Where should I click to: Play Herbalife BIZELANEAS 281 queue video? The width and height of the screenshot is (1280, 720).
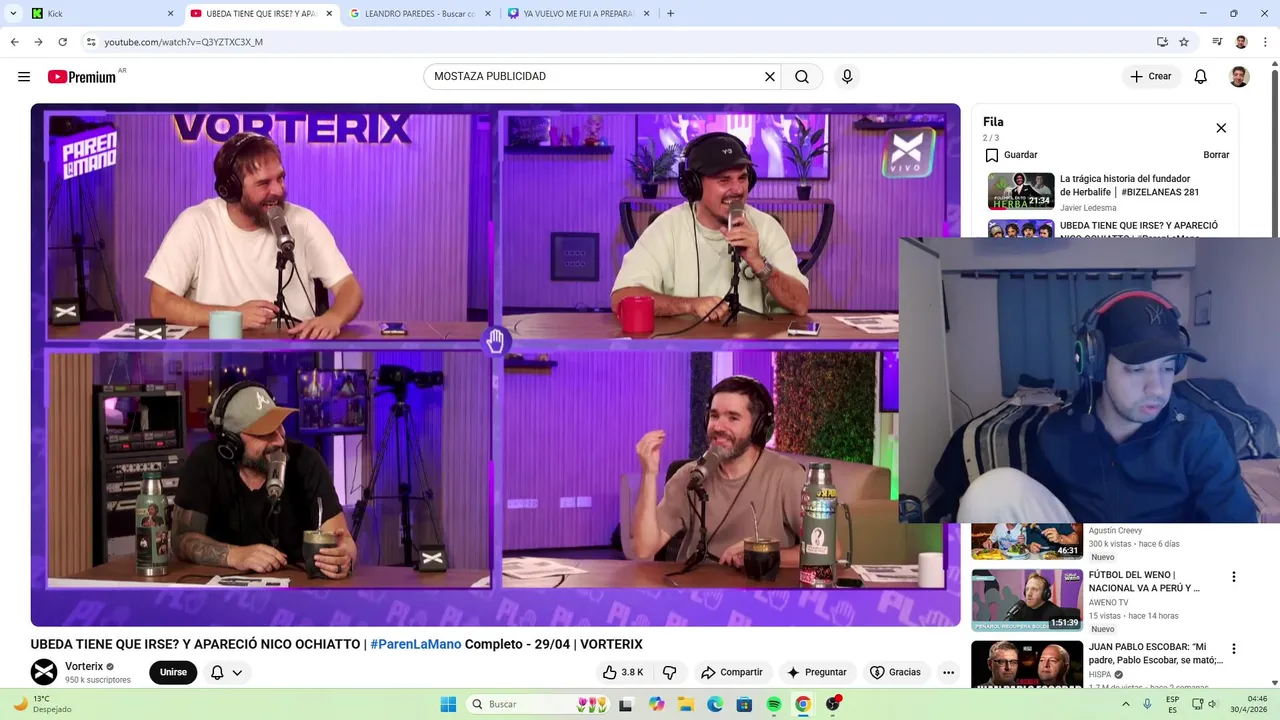(x=1021, y=191)
